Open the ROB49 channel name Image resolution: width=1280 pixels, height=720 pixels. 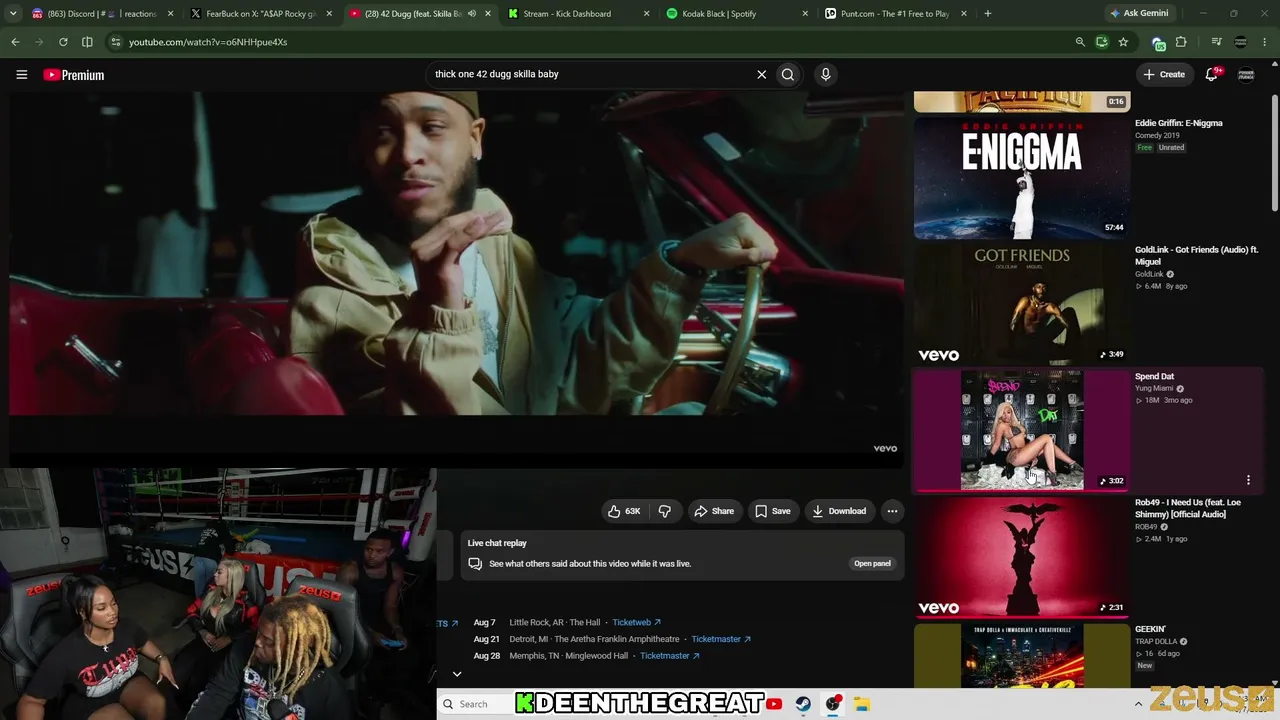point(1146,527)
